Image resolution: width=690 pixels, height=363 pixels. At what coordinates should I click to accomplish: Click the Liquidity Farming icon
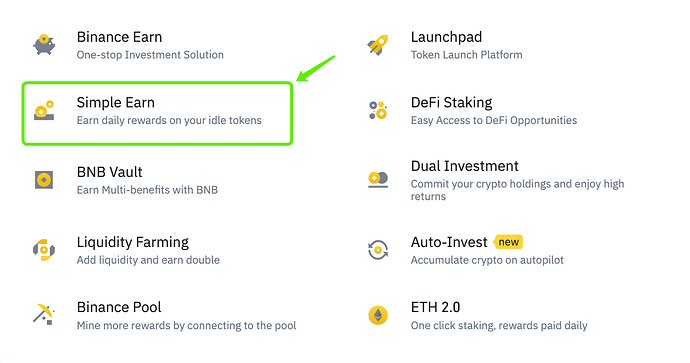click(x=44, y=249)
